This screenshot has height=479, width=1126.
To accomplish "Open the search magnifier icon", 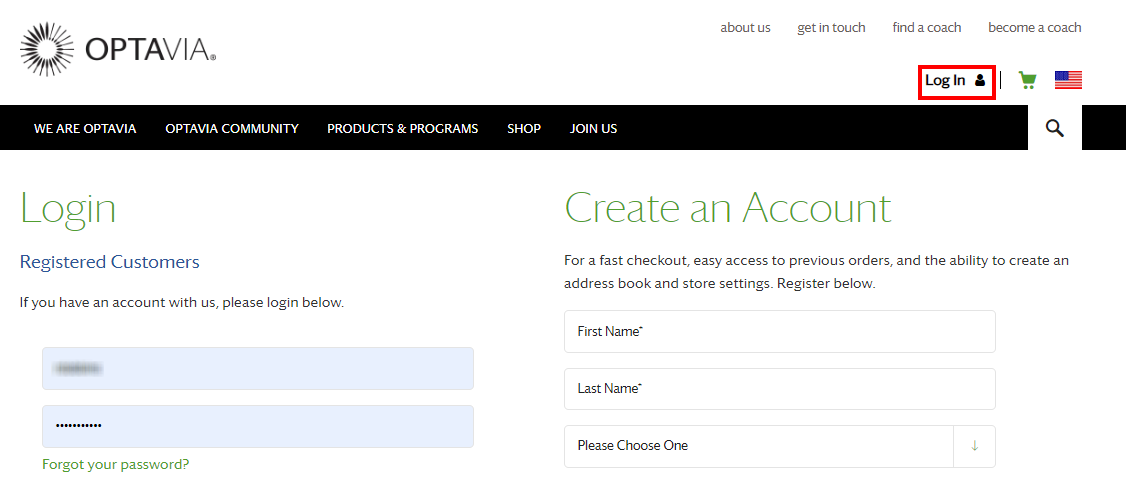I will coord(1054,128).
